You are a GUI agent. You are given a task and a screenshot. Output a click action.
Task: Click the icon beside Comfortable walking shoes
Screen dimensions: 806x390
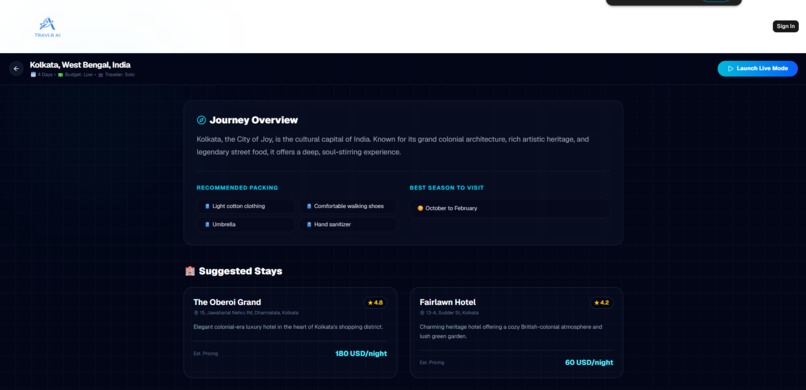pos(309,206)
